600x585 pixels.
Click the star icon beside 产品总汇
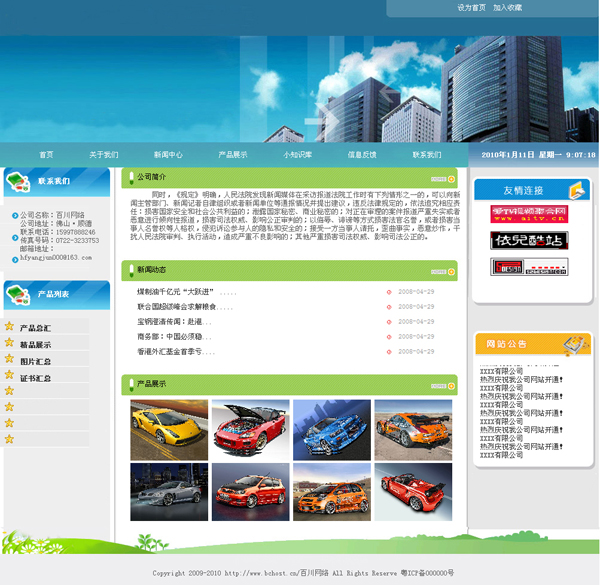tap(10, 327)
